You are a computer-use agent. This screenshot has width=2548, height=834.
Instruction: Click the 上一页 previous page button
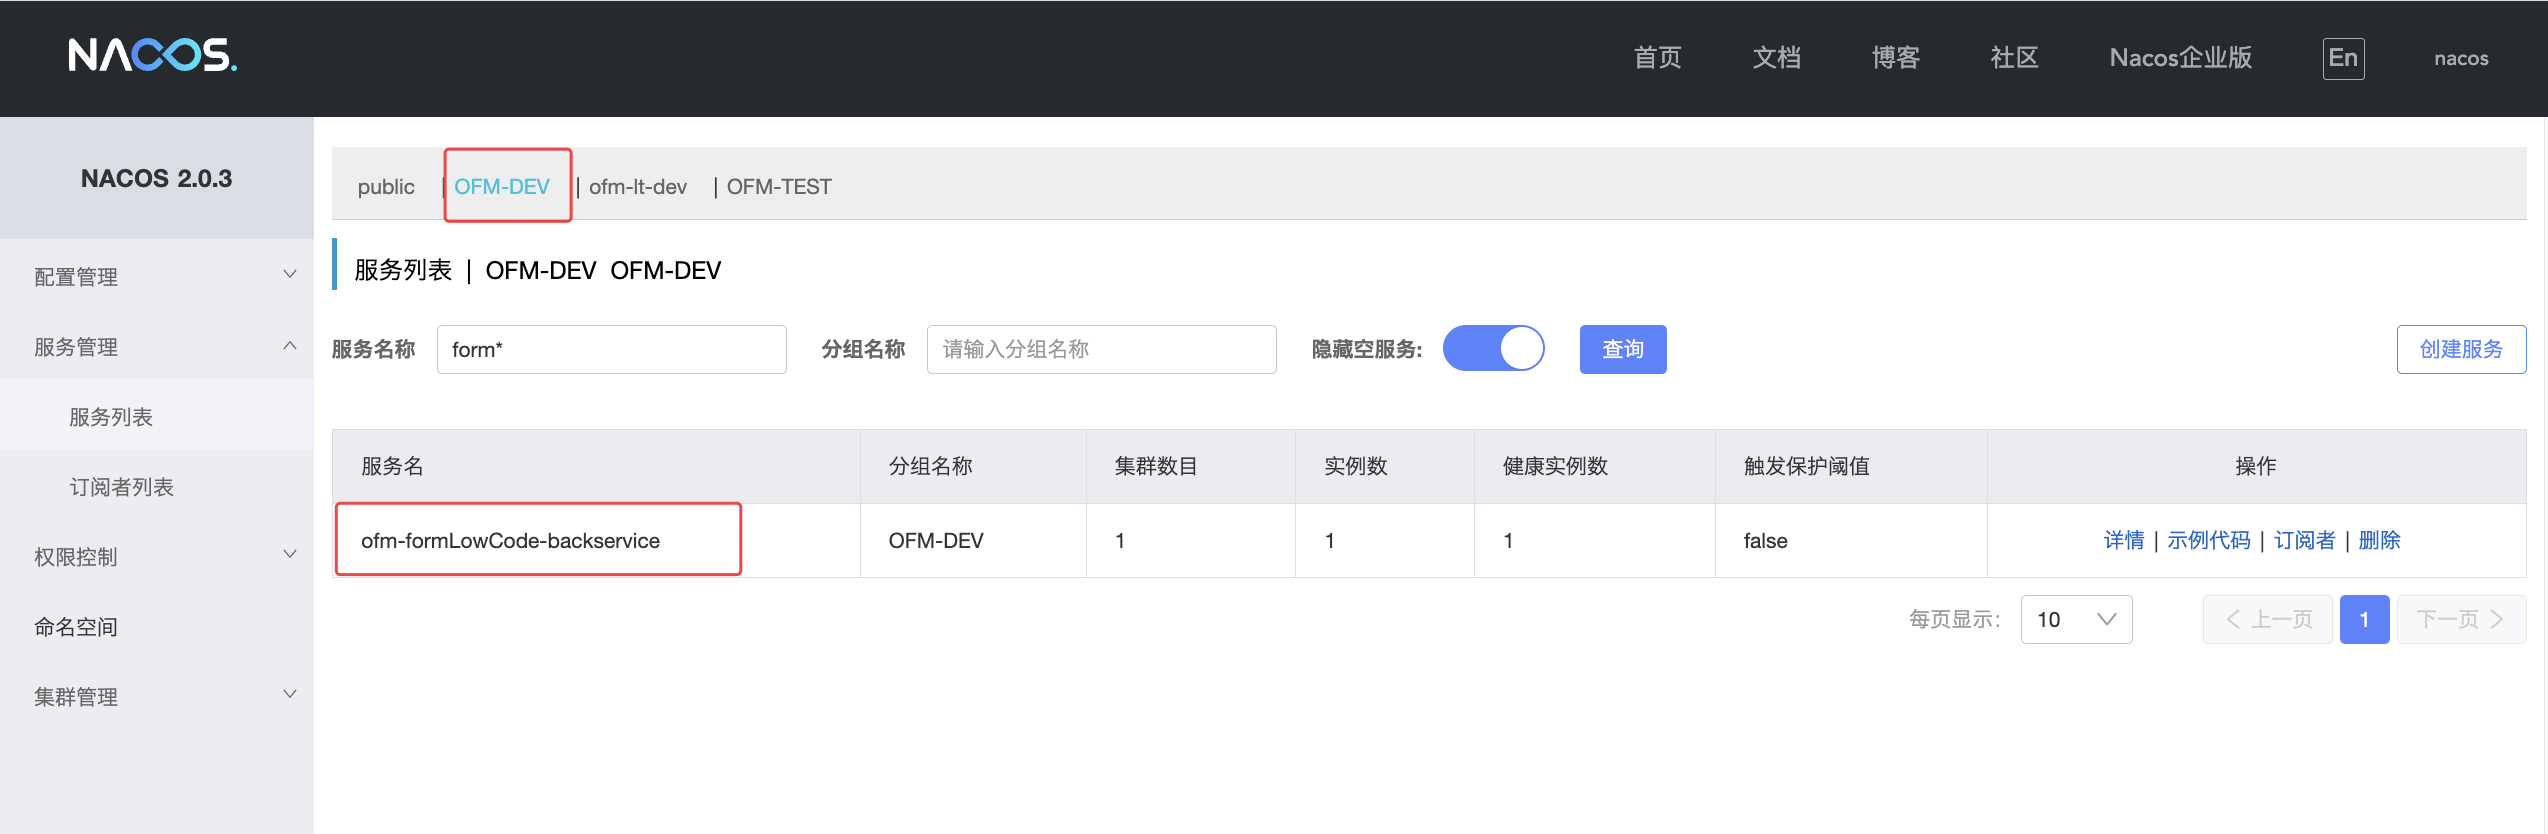(2268, 620)
